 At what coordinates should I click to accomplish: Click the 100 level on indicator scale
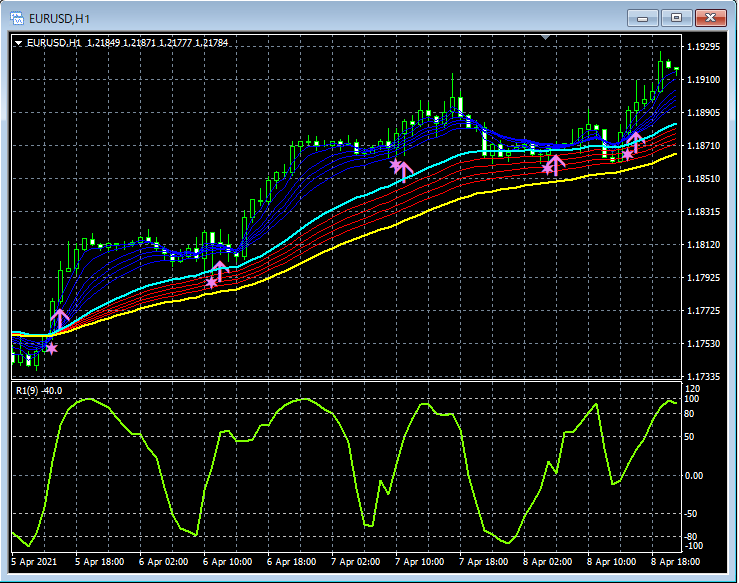(x=690, y=399)
